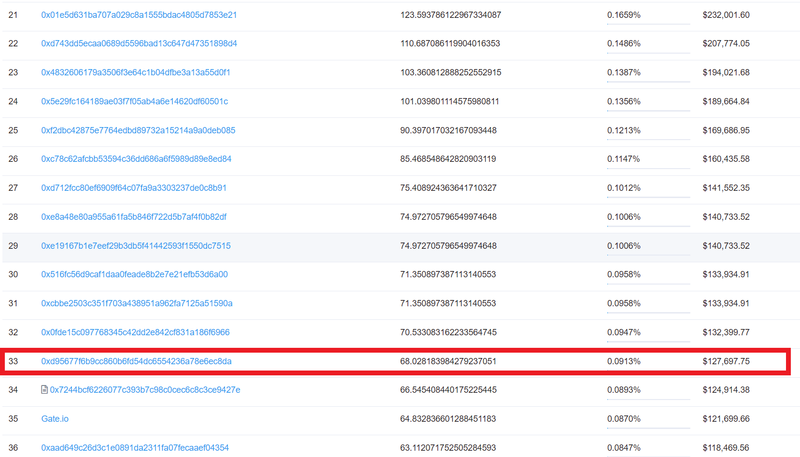Select quantity 70.533083162233564745

[x=448, y=332]
